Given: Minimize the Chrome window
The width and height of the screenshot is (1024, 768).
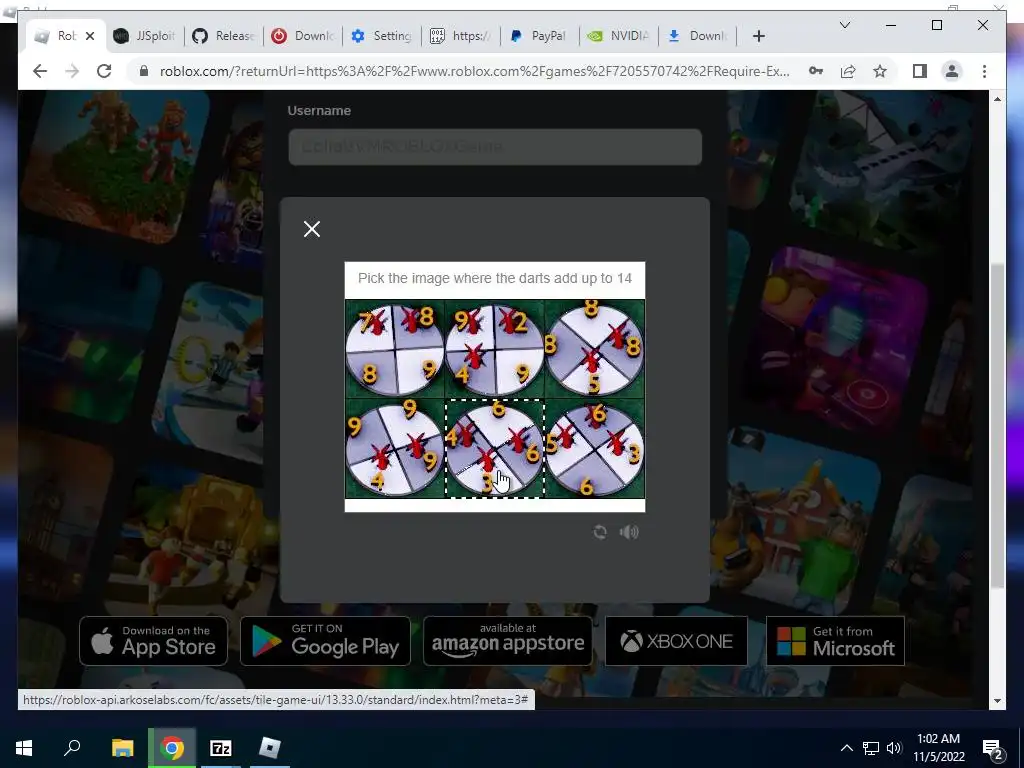Looking at the screenshot, I should (891, 25).
